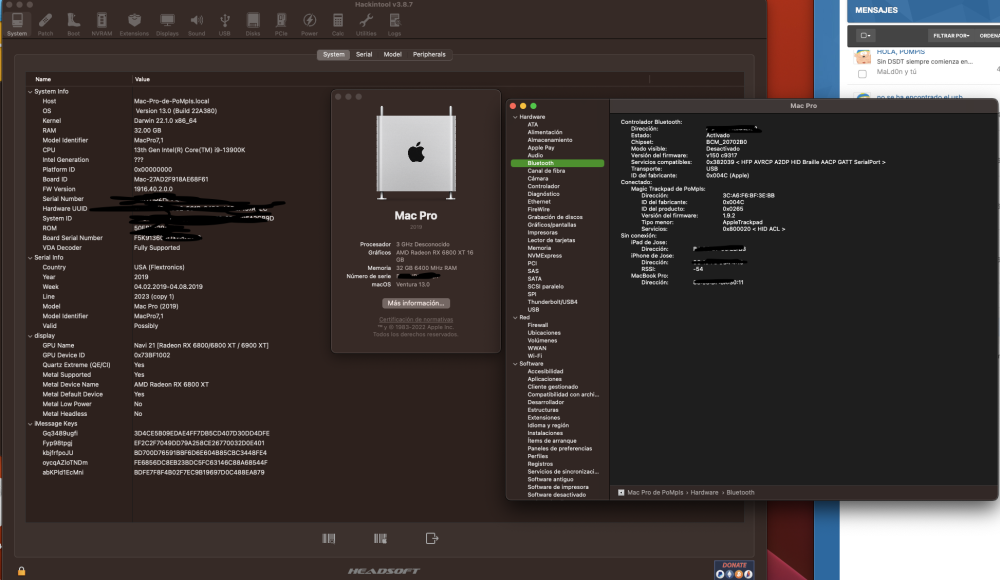Click the lock icon in Hackintool corner
The image size is (1000, 580).
tap(21, 571)
